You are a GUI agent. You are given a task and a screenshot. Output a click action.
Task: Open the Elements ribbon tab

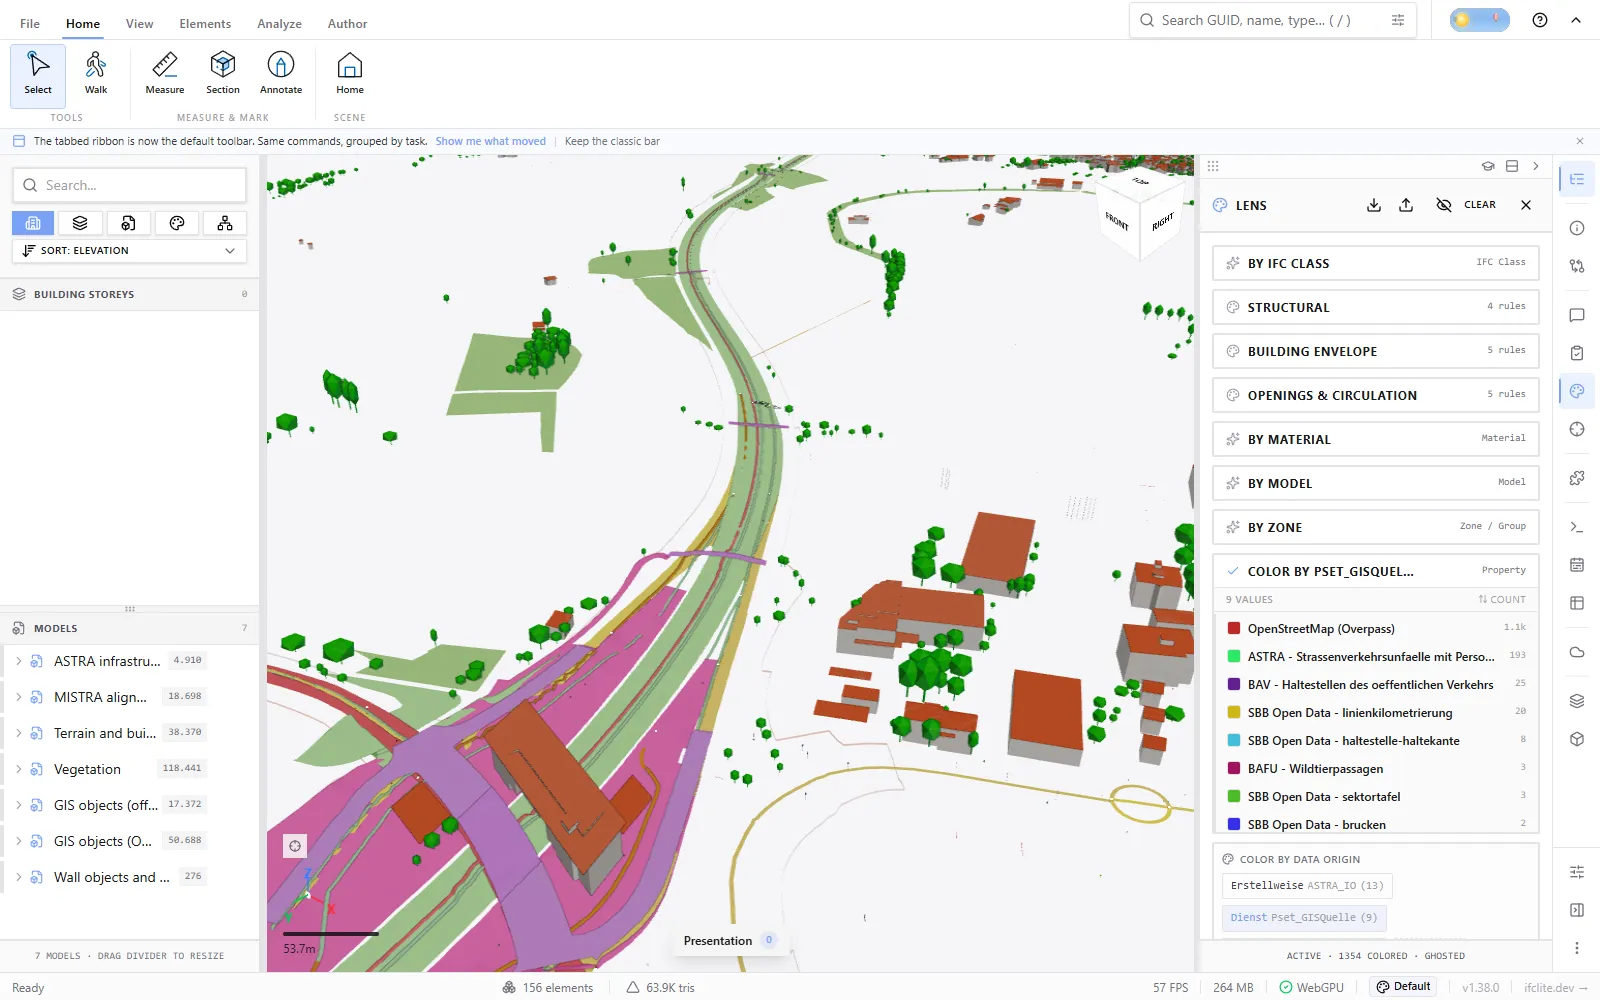pyautogui.click(x=205, y=23)
